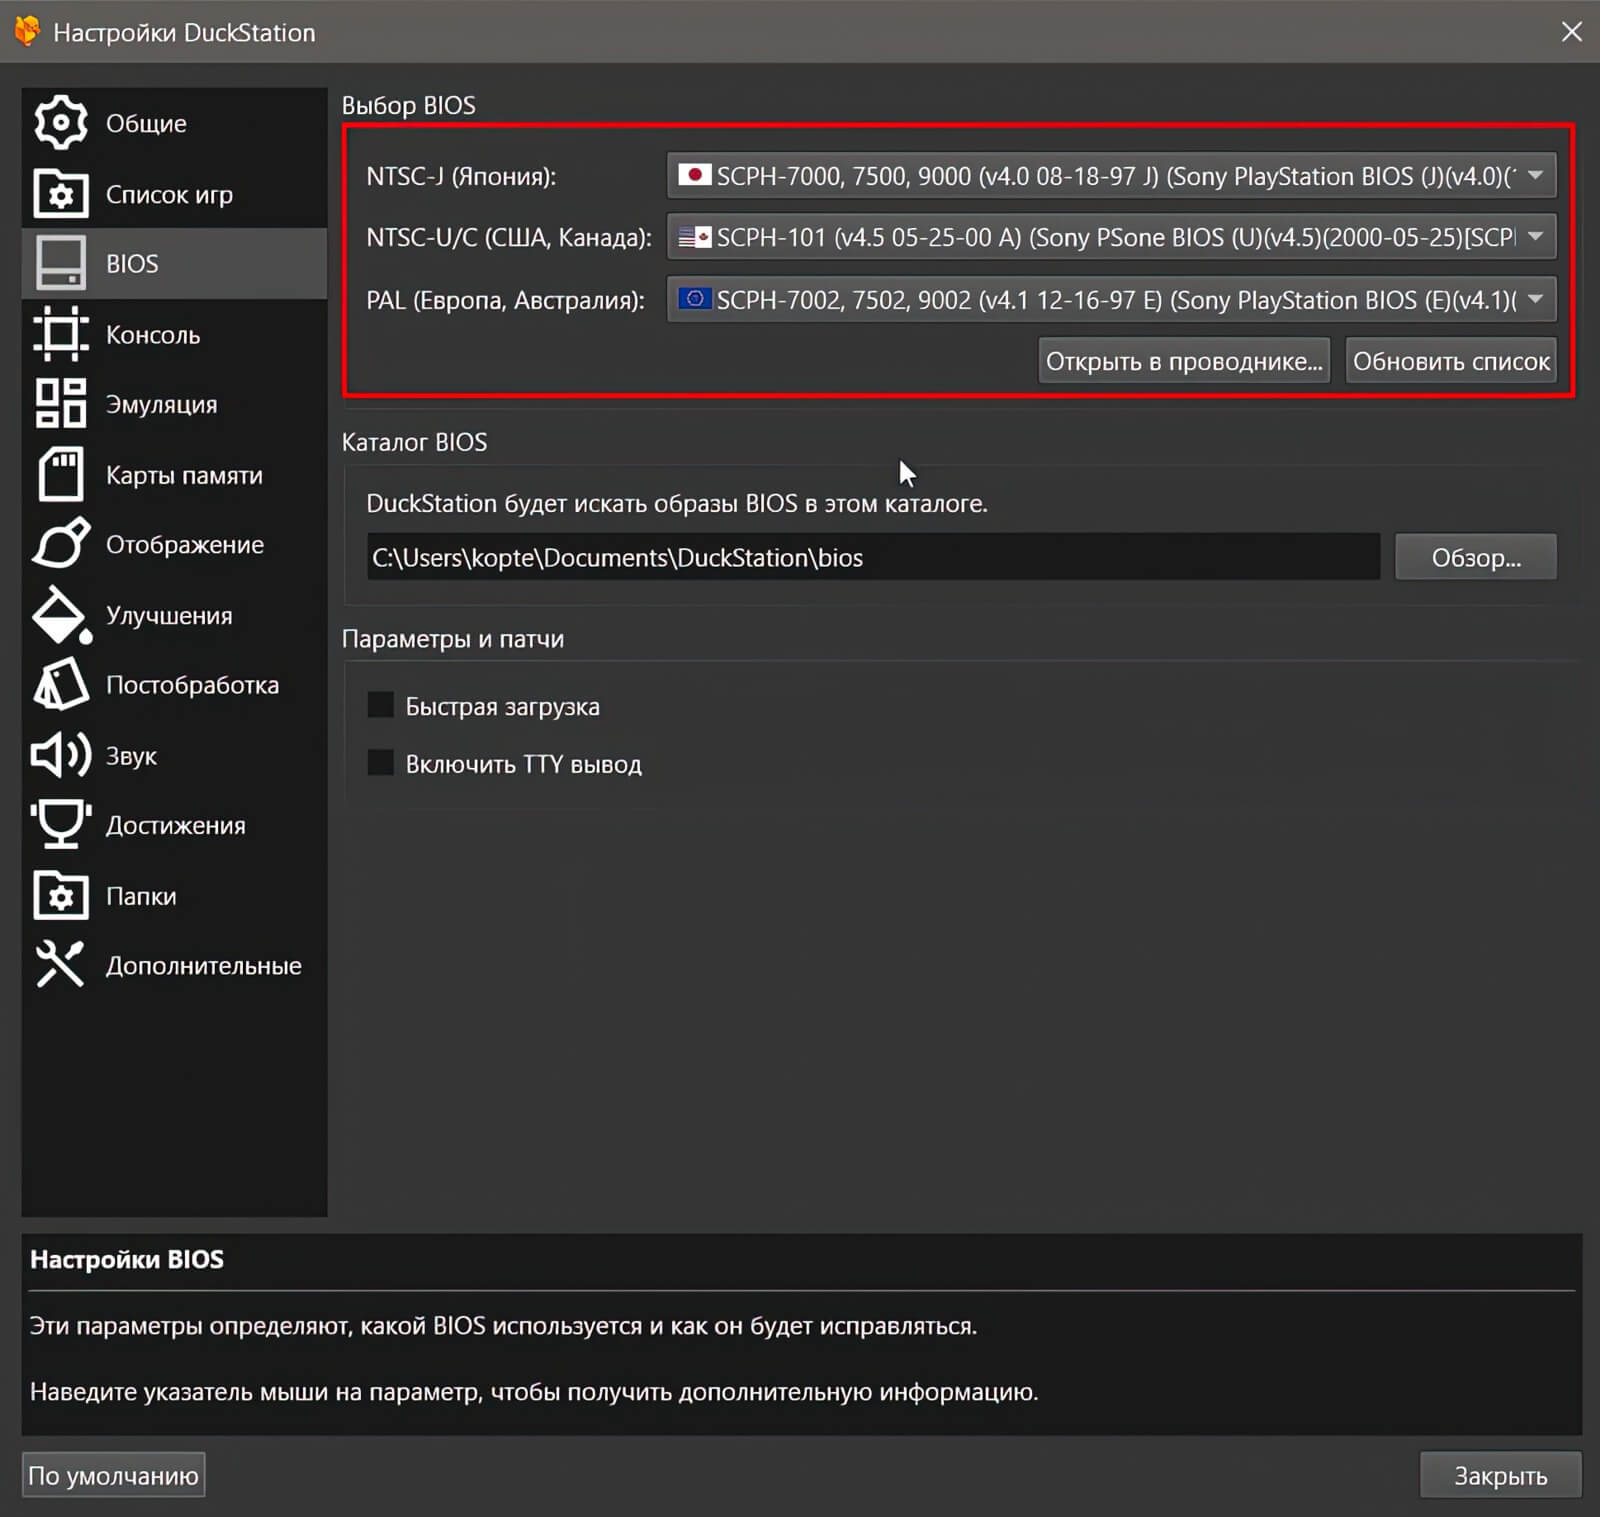Click the BIOS directory path field
Image resolution: width=1600 pixels, height=1517 pixels.
(873, 557)
